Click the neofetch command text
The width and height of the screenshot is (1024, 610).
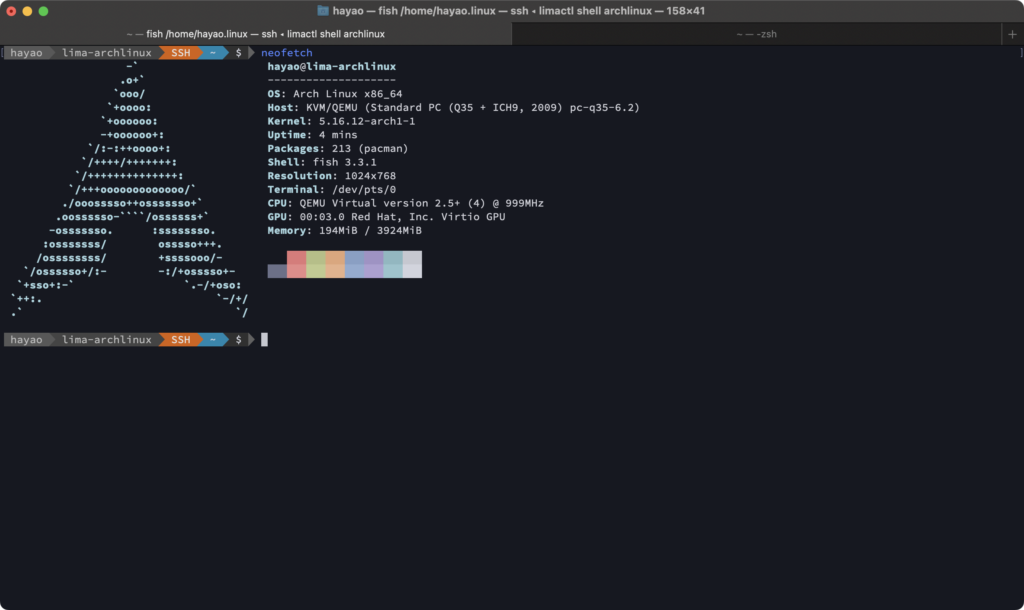(x=286, y=53)
